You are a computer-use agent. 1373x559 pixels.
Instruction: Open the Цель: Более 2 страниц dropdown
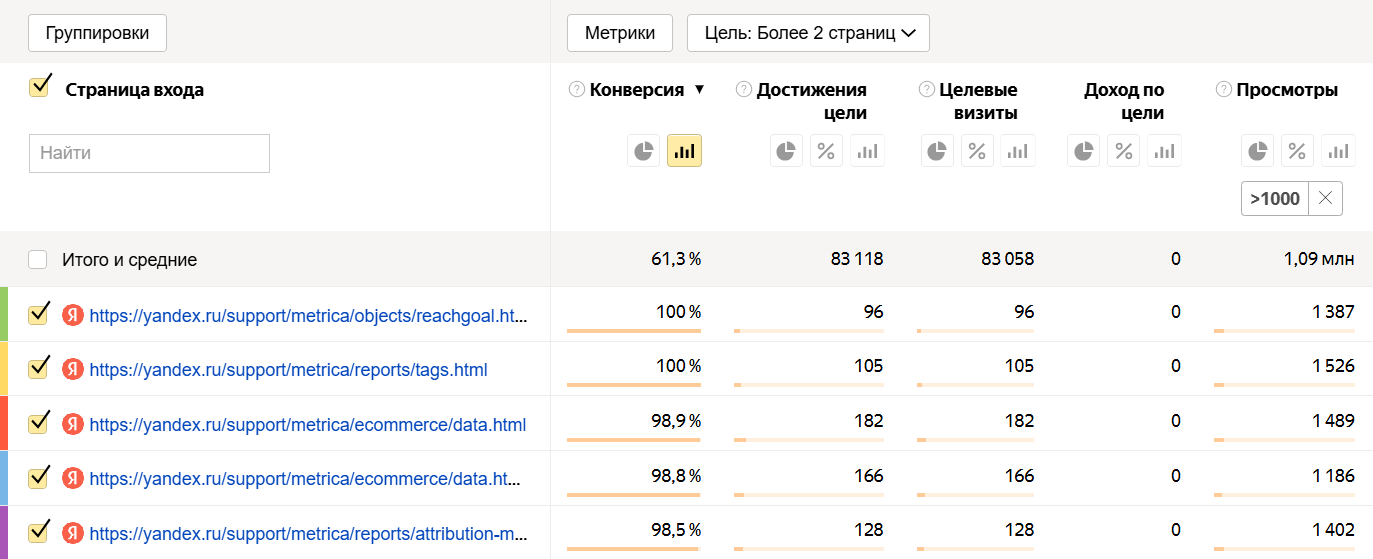(x=808, y=33)
